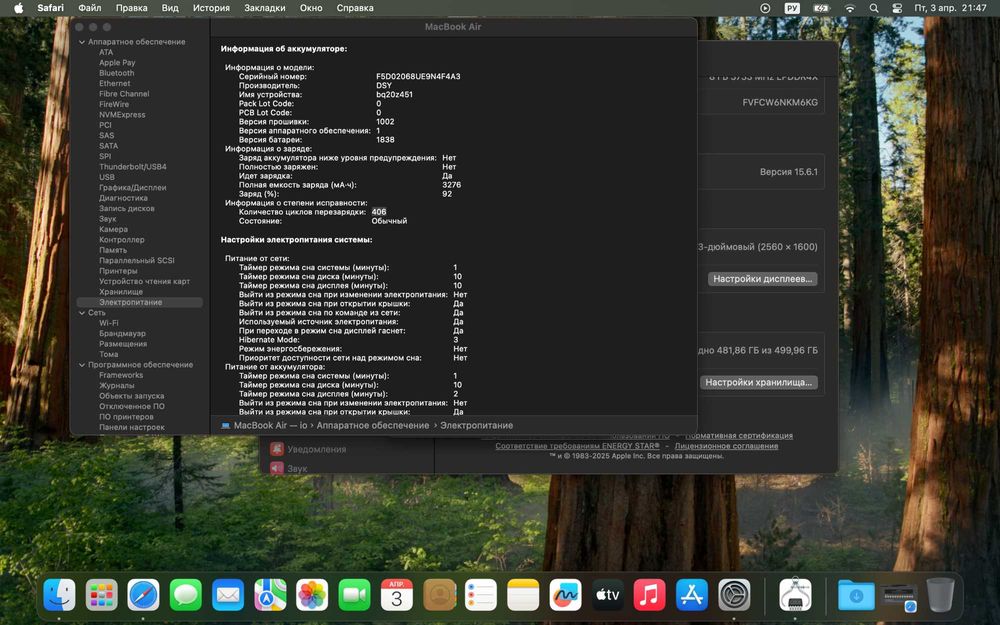Image resolution: width=1000 pixels, height=625 pixels.
Task: Click the date and time Пт, 3 апр. 21:47
Action: (950, 8)
